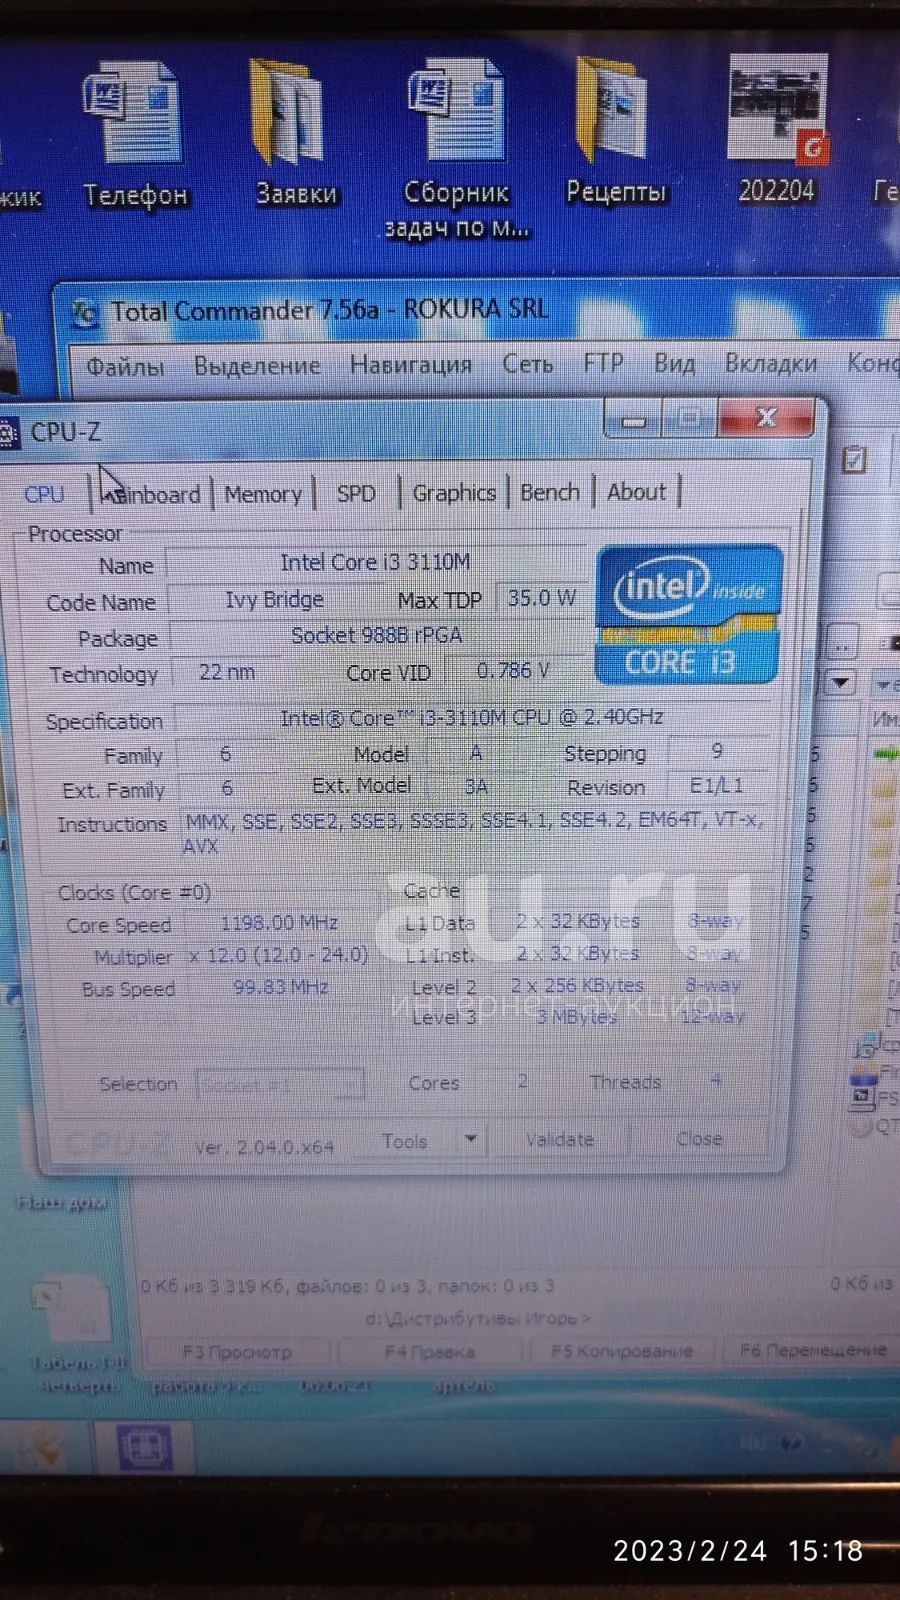
Task: Switch to the CPU tab in CPU-Z
Action: point(44,495)
